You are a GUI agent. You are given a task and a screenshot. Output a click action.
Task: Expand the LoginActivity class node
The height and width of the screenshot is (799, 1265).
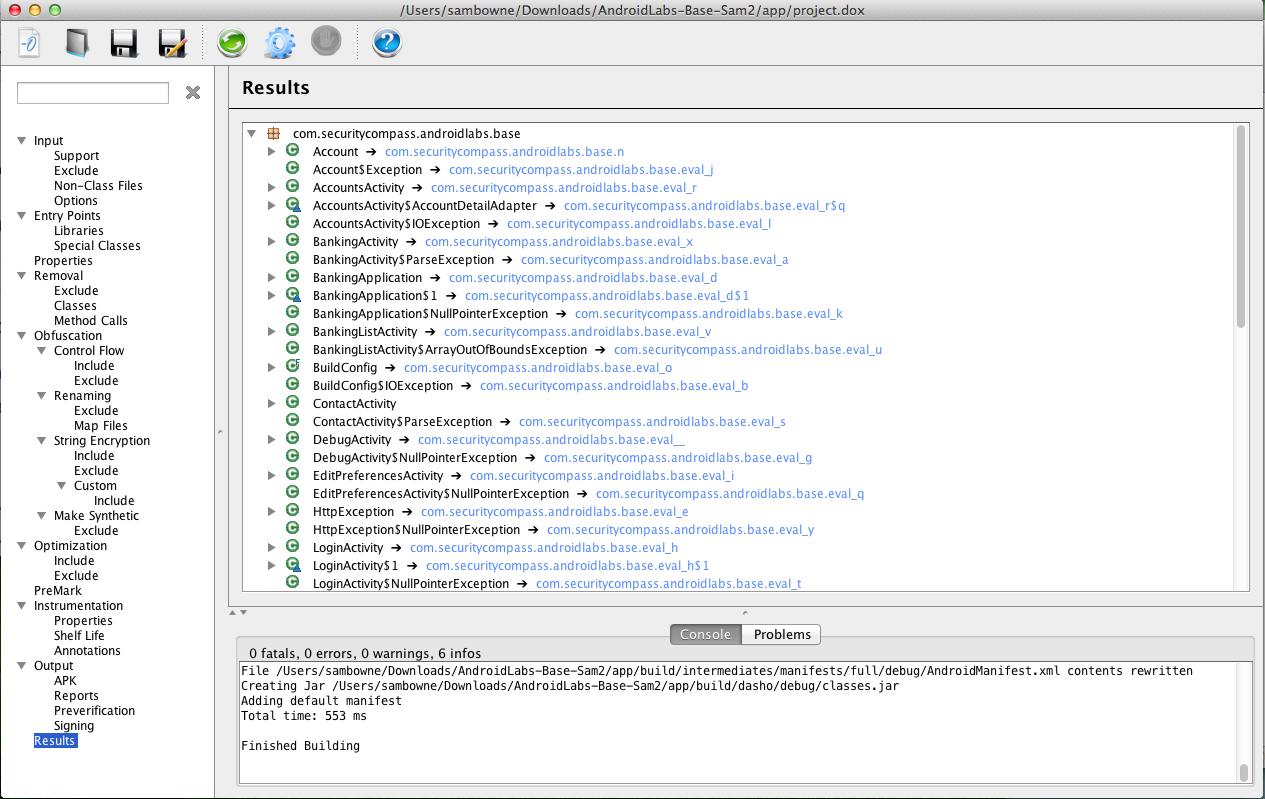click(x=271, y=547)
